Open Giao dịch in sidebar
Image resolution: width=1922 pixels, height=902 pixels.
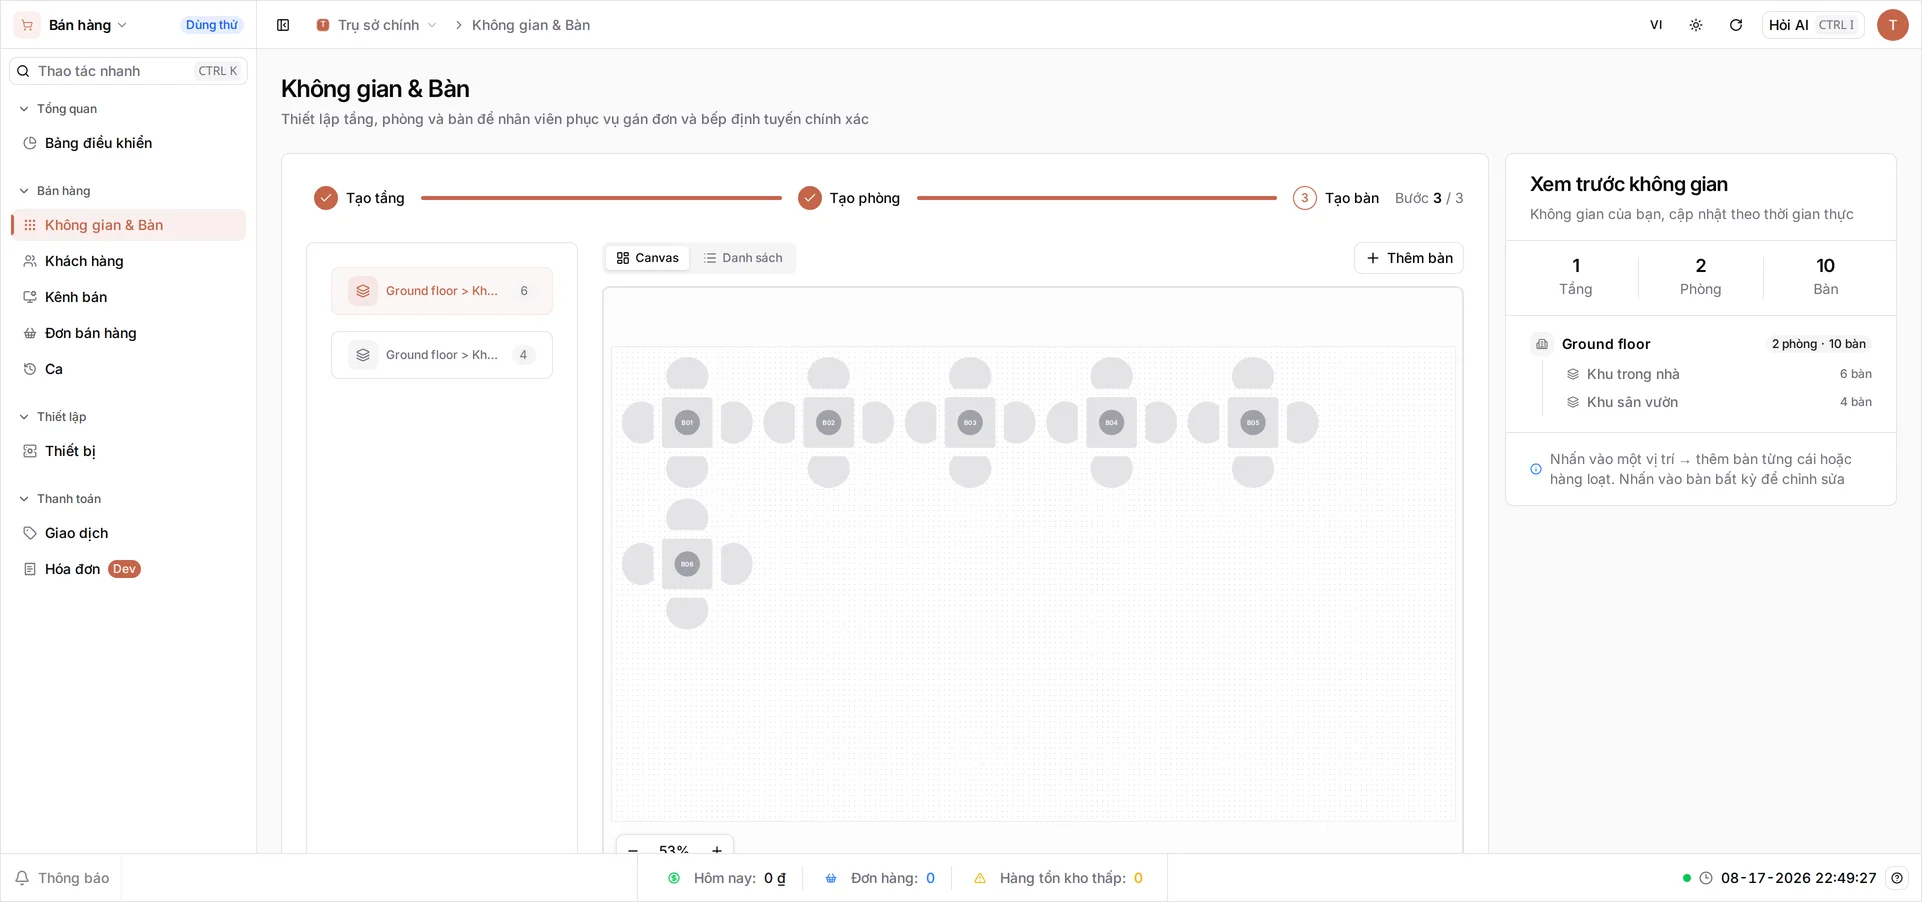[128, 533]
